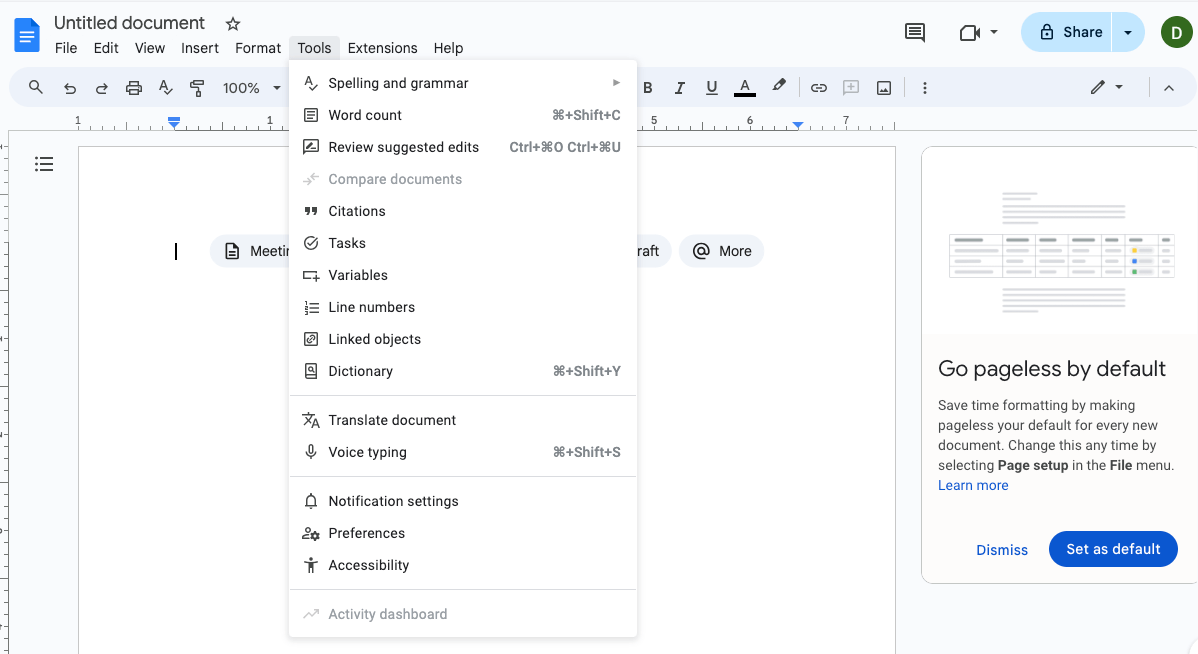Show the document outline icon
Screen dimensions: 1198x654
(x=44, y=164)
